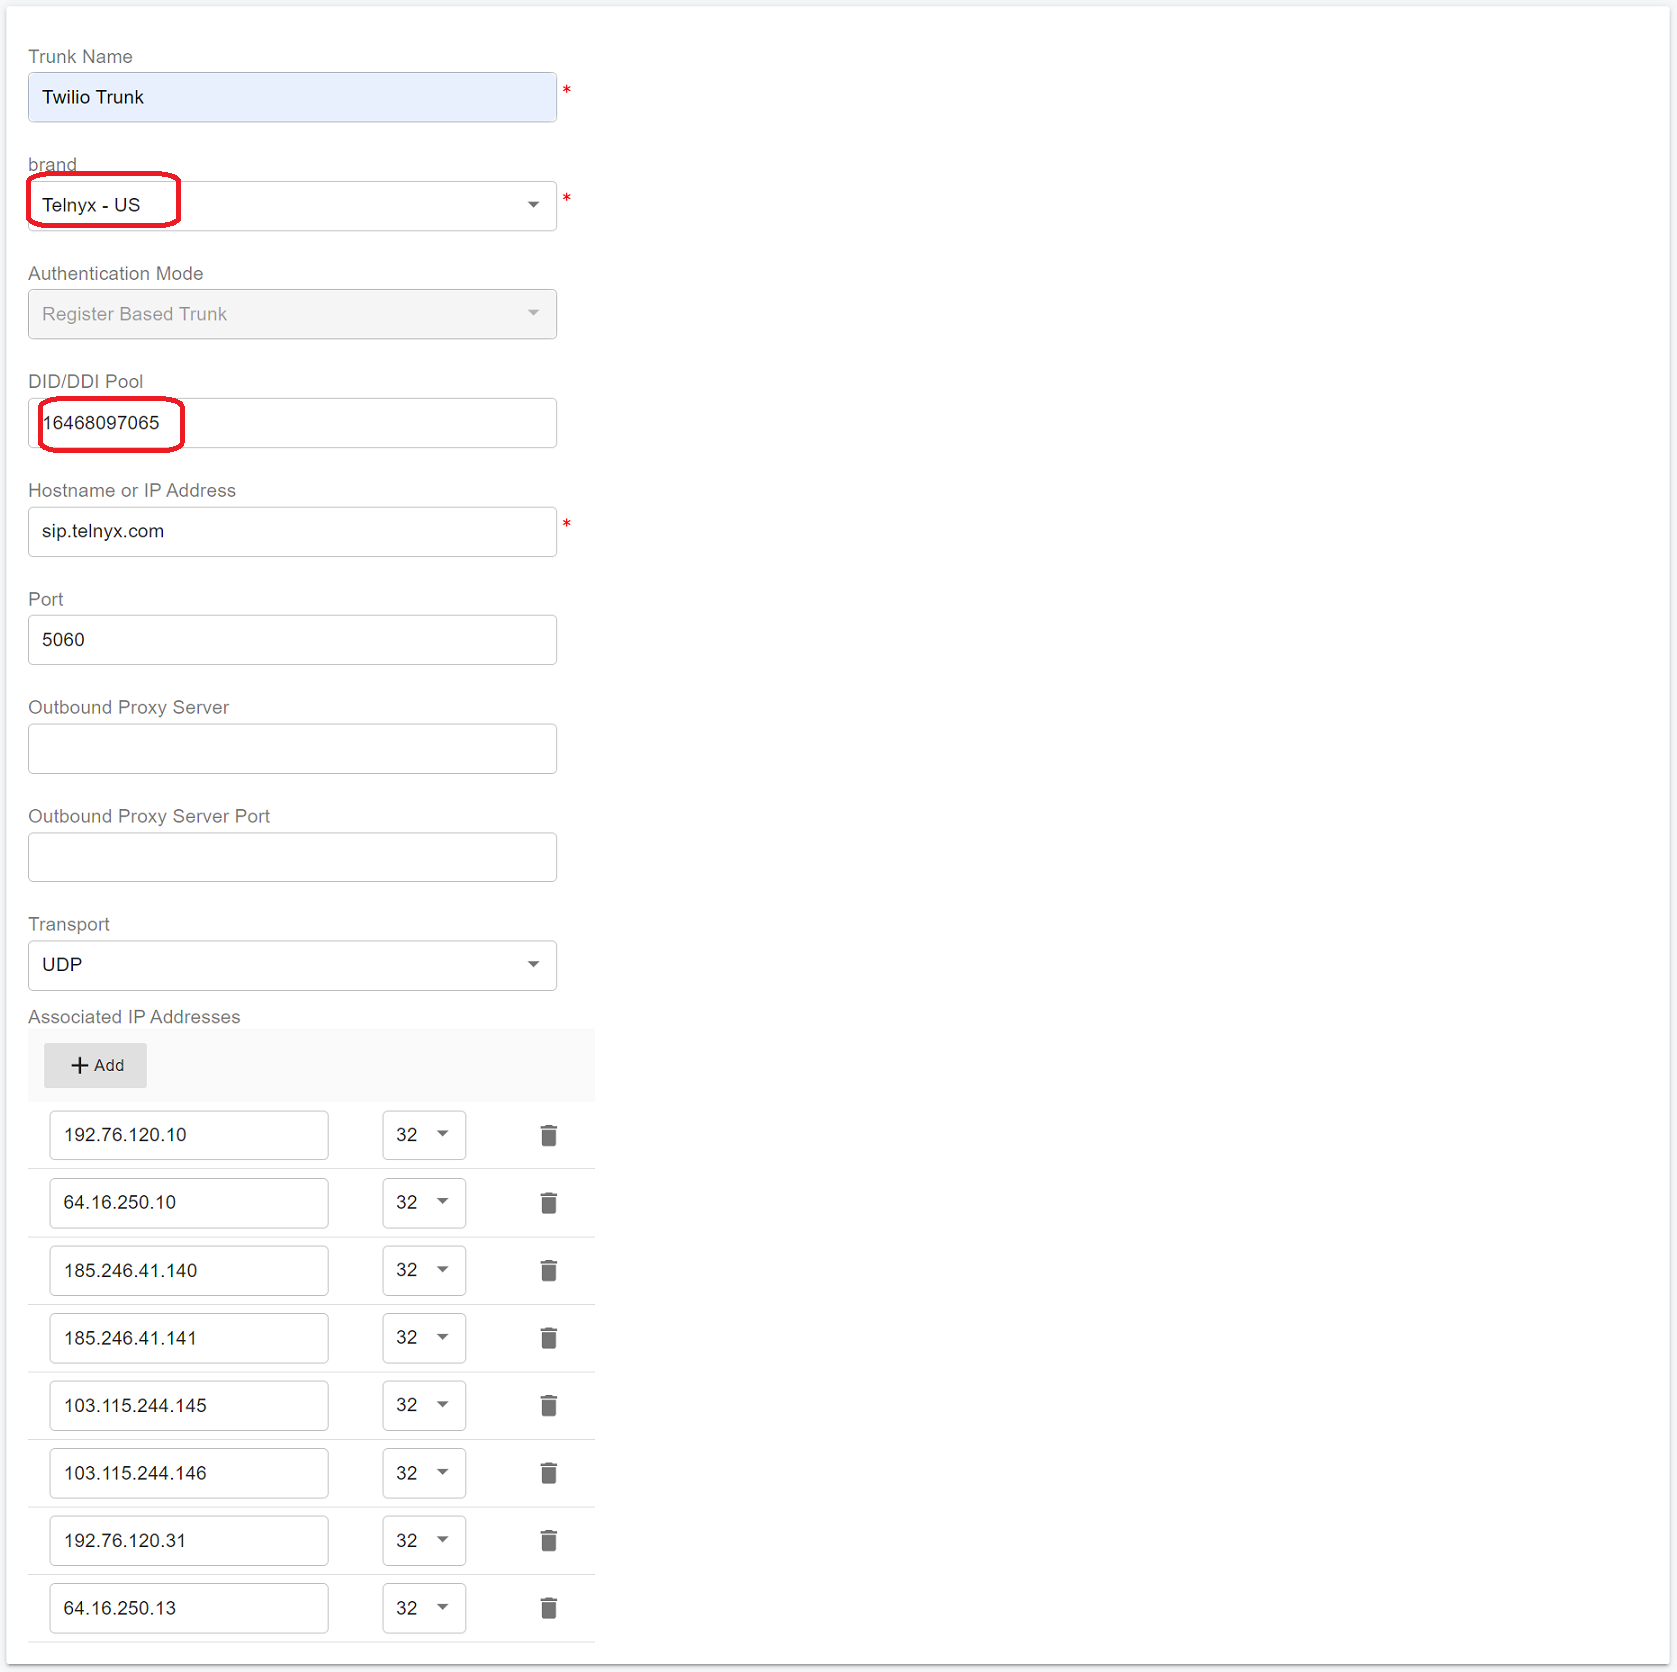This screenshot has height=1672, width=1677.
Task: Open subnet mask dropdown for 64.16.250.13
Action: (x=423, y=1608)
